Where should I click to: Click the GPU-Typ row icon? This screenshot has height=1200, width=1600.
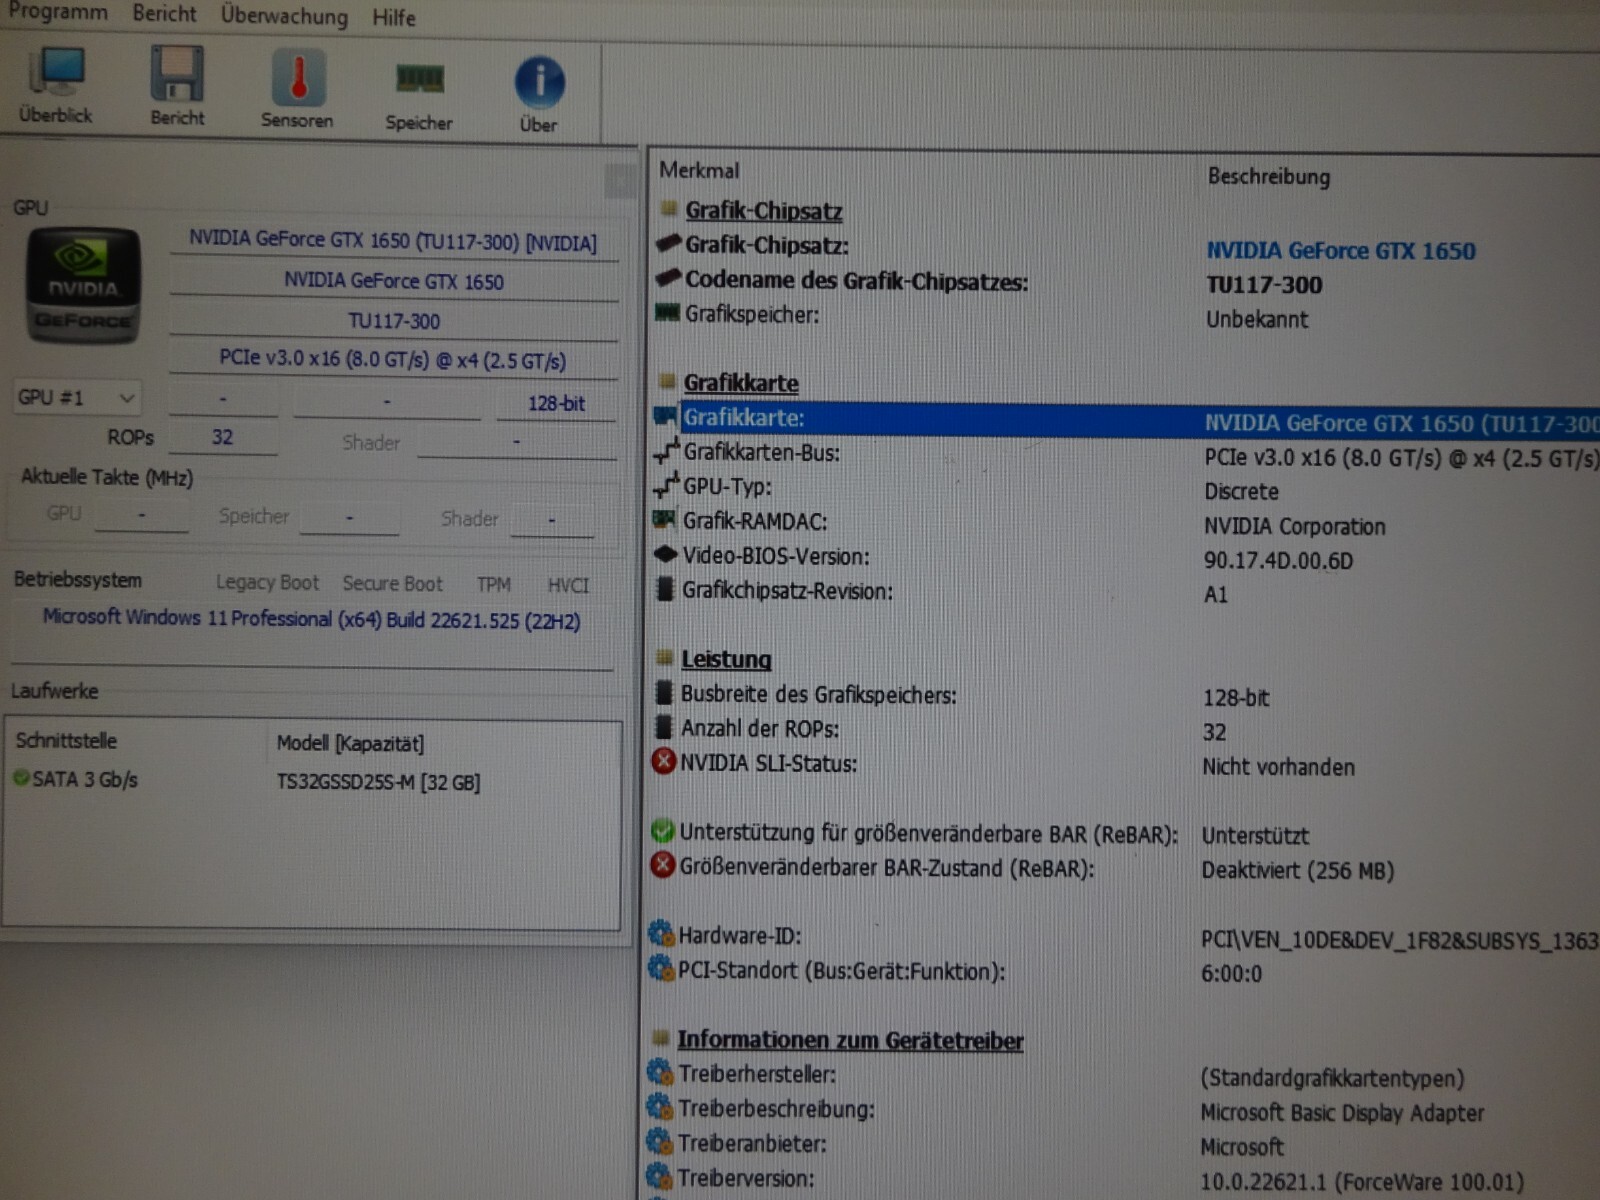666,486
